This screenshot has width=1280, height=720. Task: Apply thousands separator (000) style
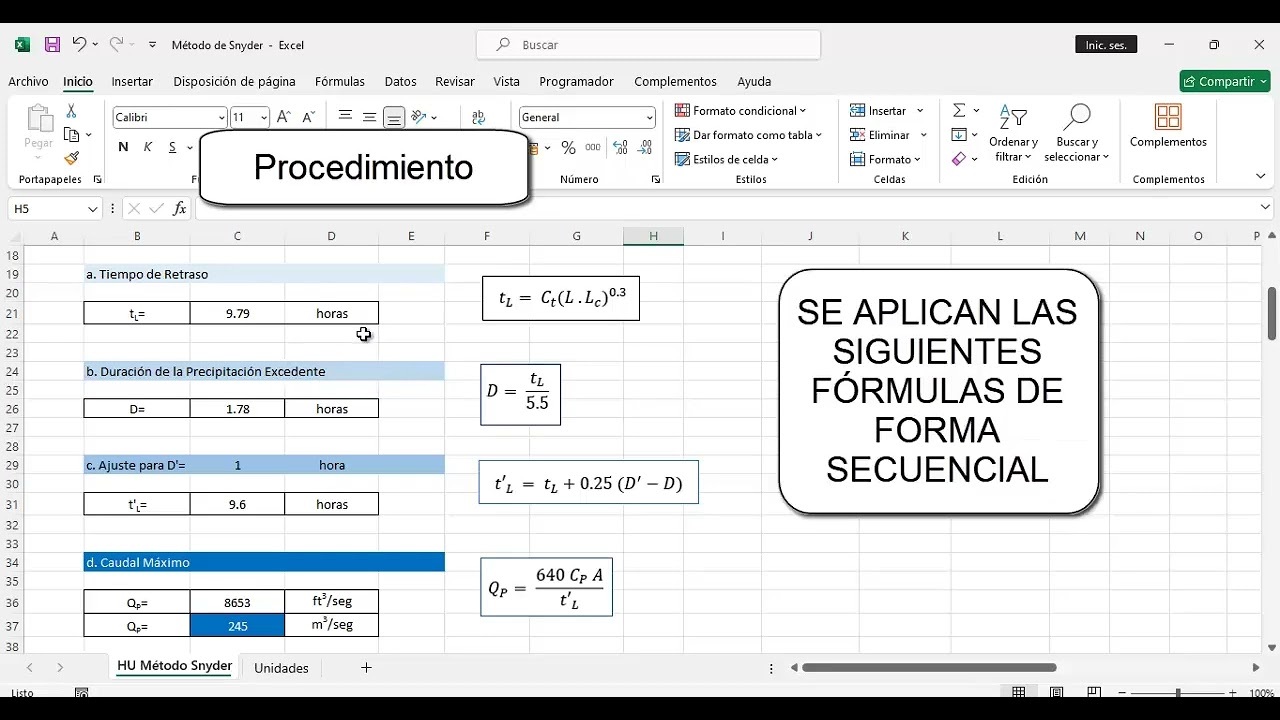[x=593, y=148]
